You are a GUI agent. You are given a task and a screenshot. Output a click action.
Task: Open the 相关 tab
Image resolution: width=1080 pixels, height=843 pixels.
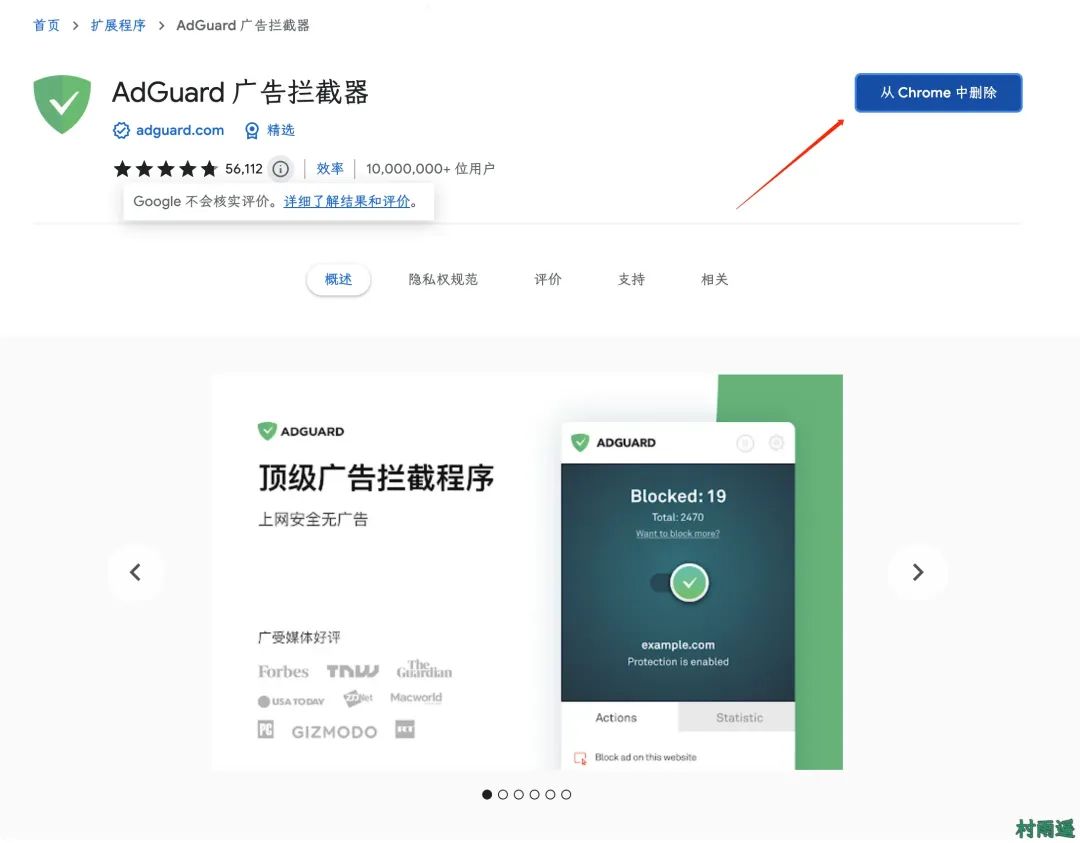point(715,280)
